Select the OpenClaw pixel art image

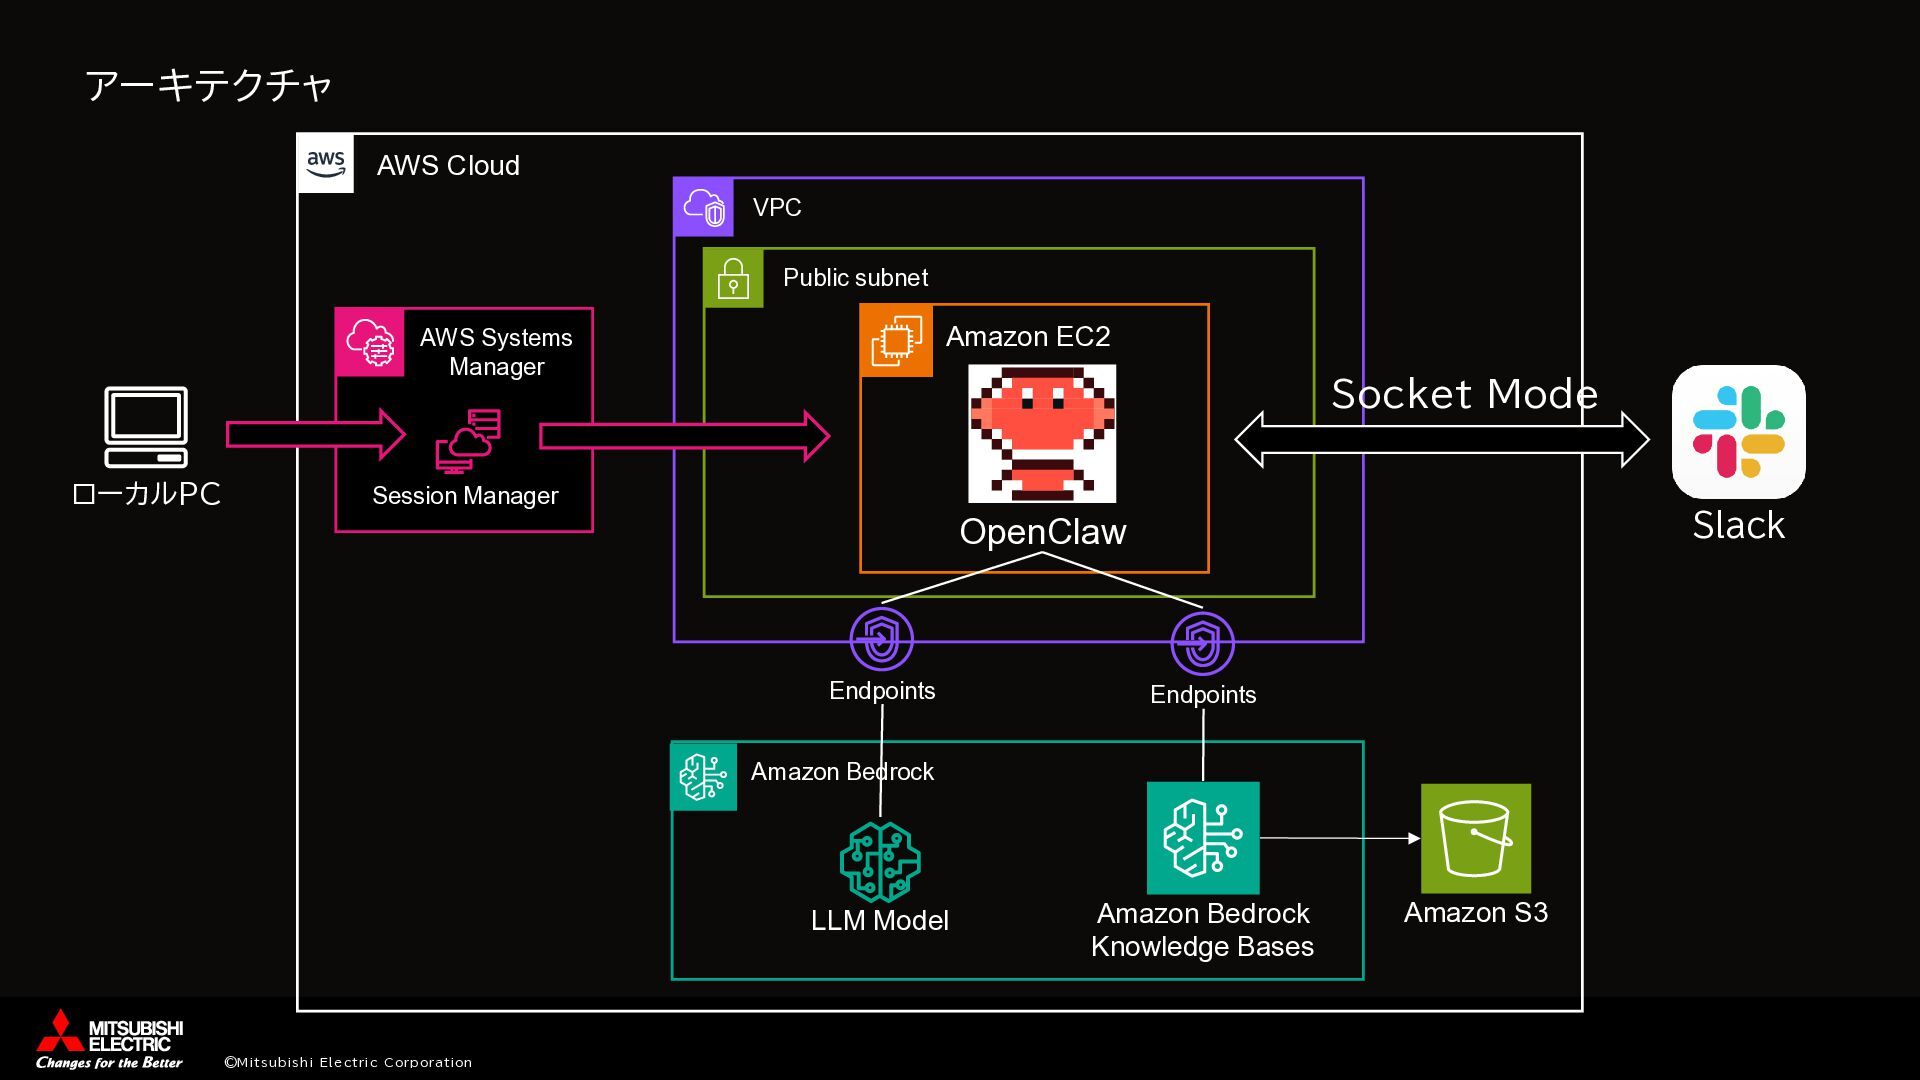point(1042,433)
